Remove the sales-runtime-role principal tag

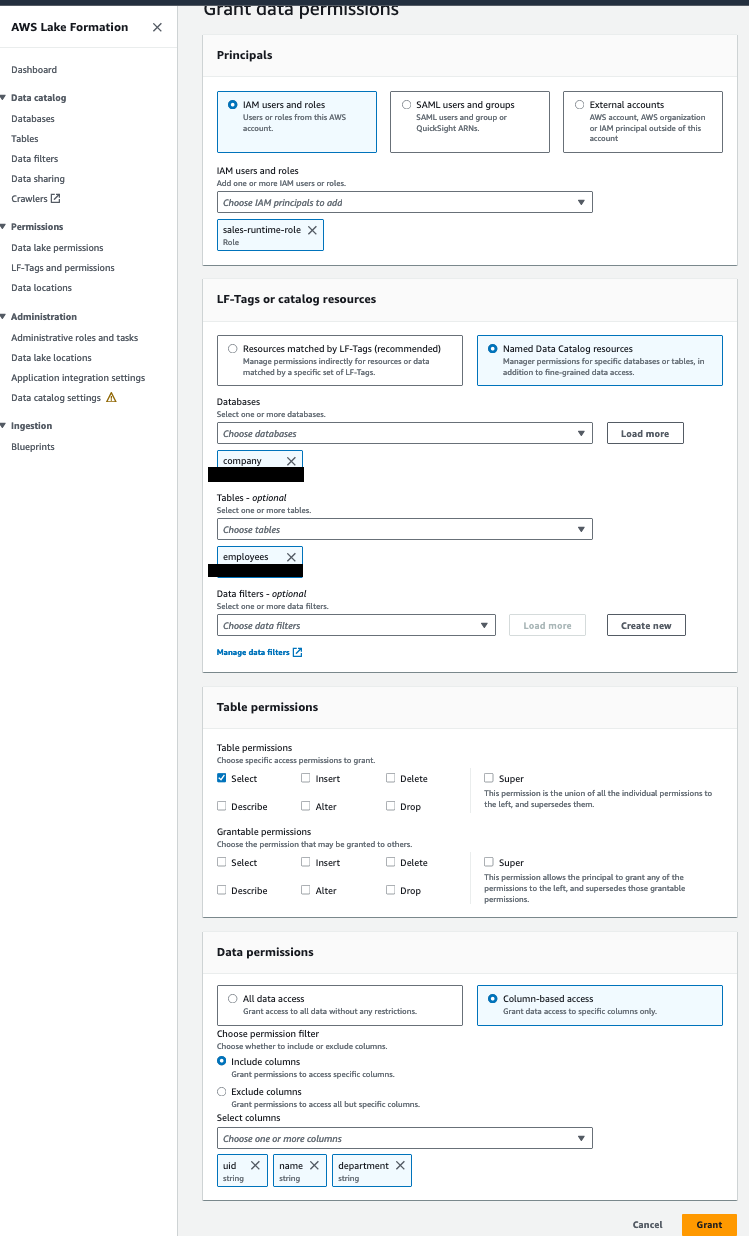pos(311,228)
